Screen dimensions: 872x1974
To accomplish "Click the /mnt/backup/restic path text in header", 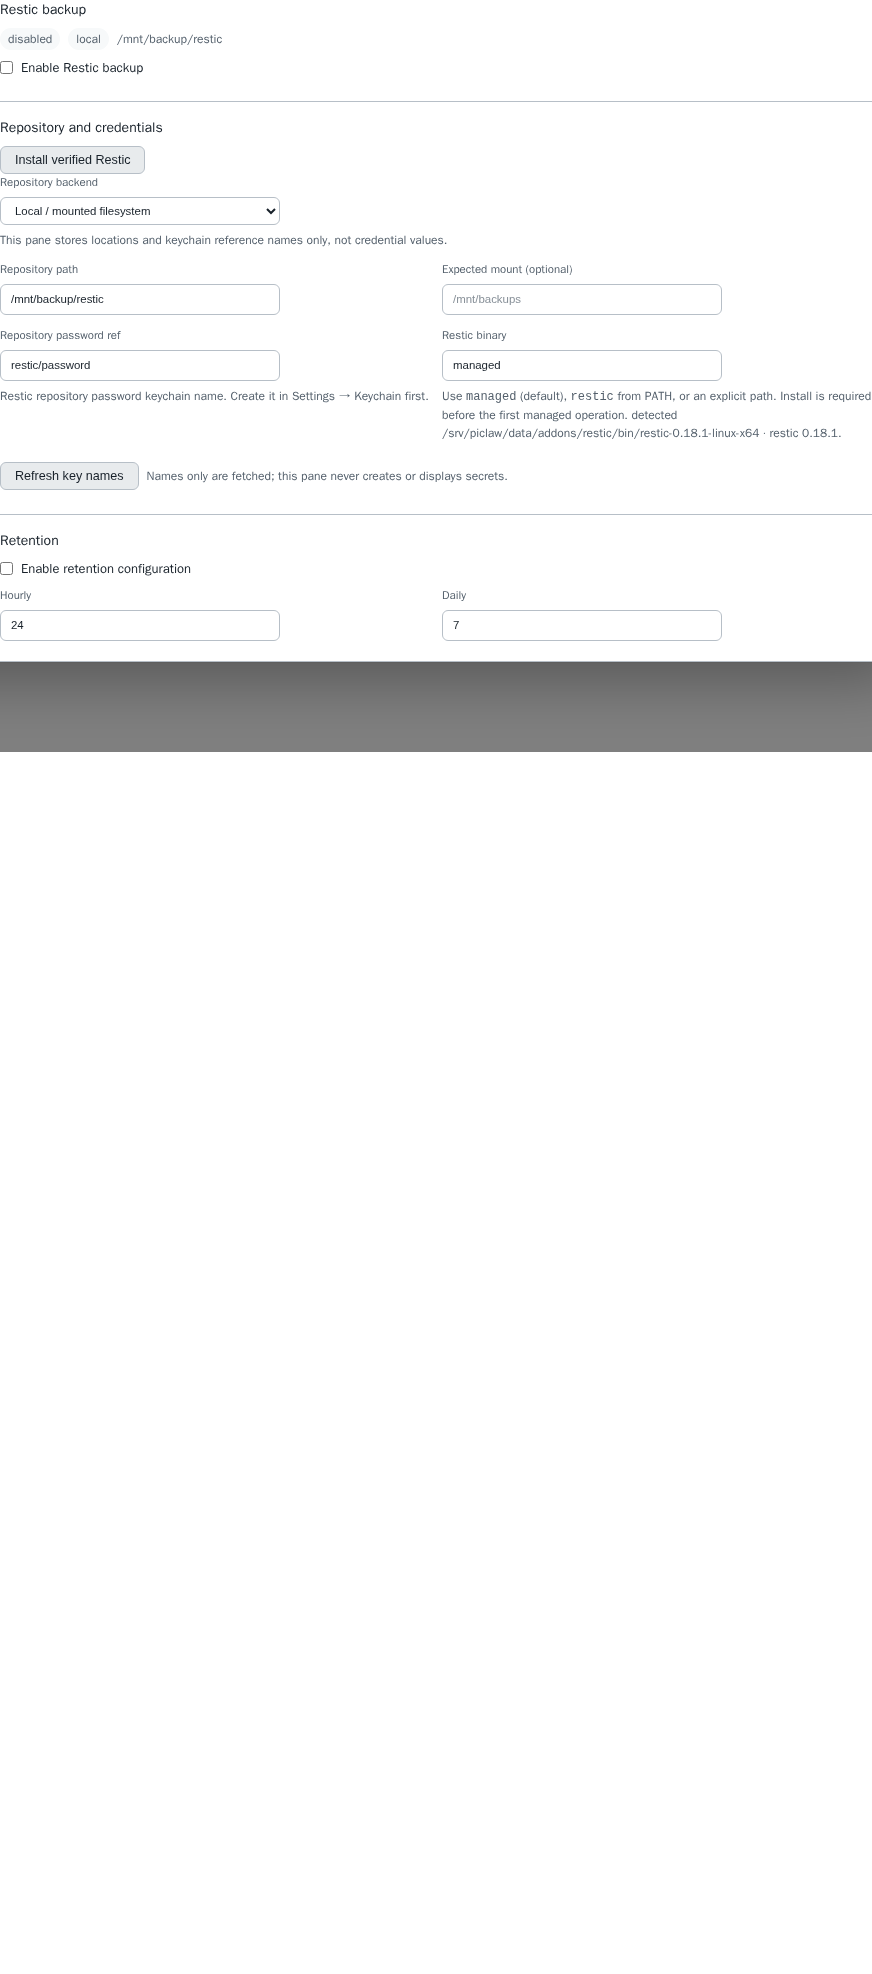I will click(x=170, y=39).
